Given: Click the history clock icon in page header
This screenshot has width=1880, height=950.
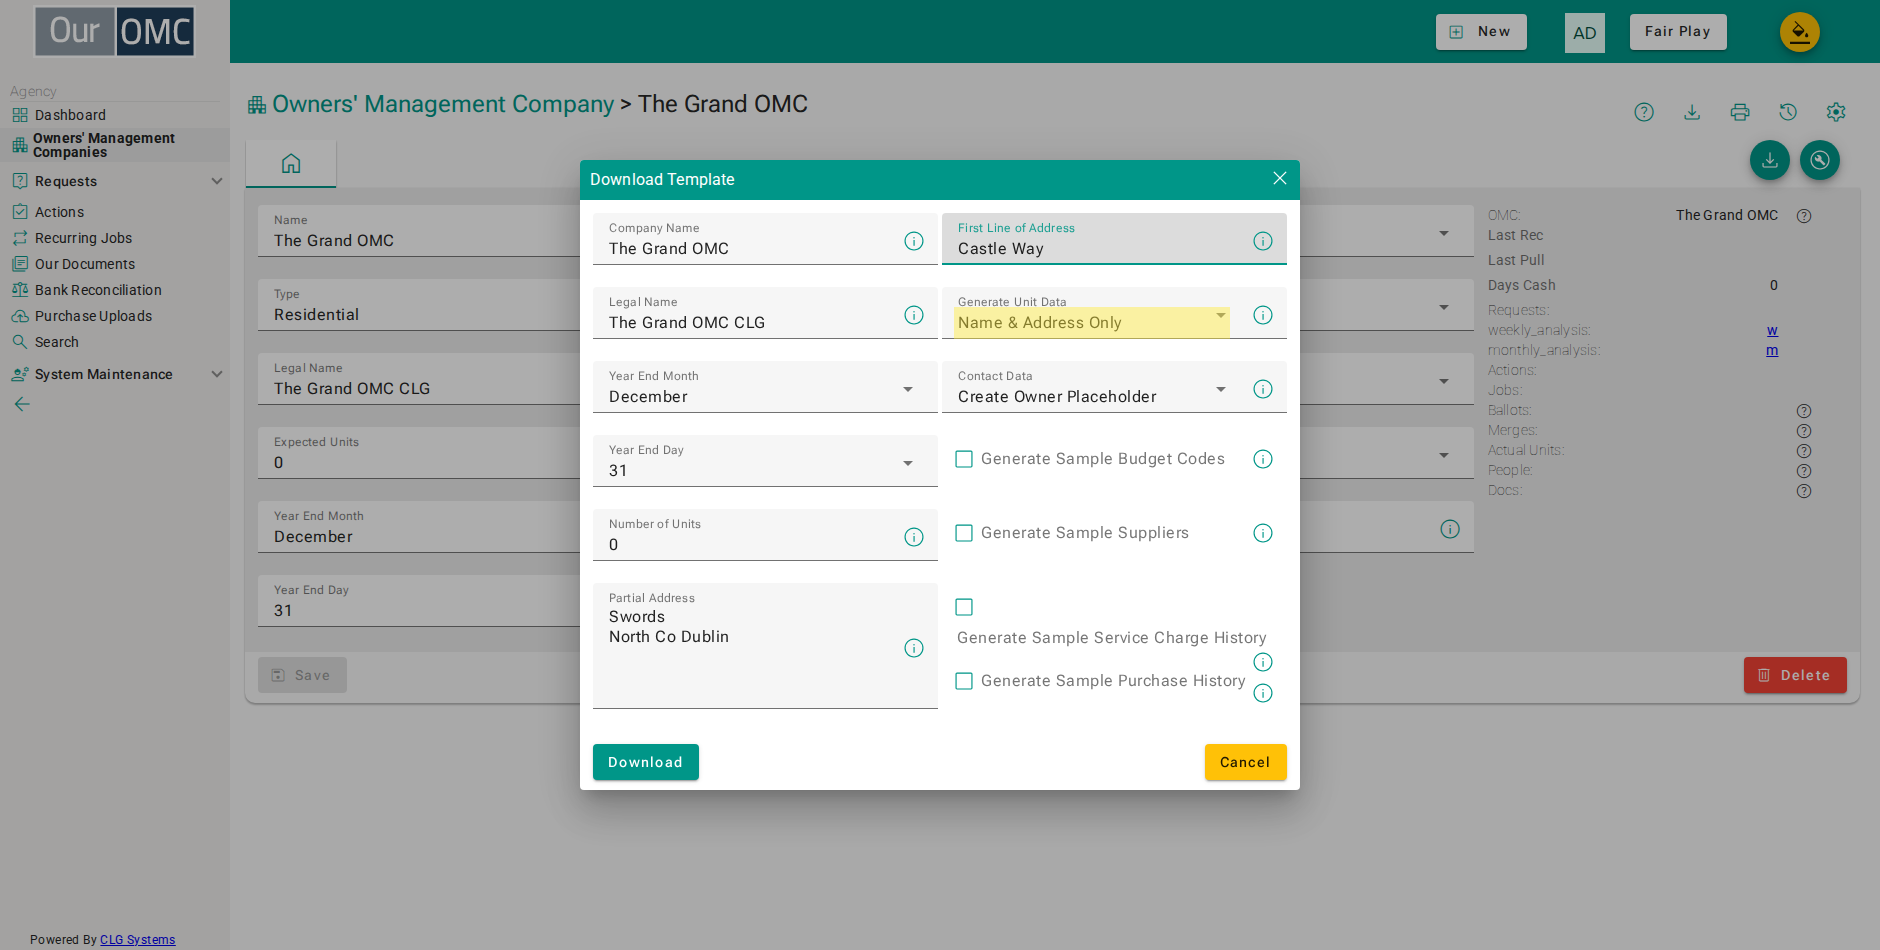Looking at the screenshot, I should click(1788, 112).
